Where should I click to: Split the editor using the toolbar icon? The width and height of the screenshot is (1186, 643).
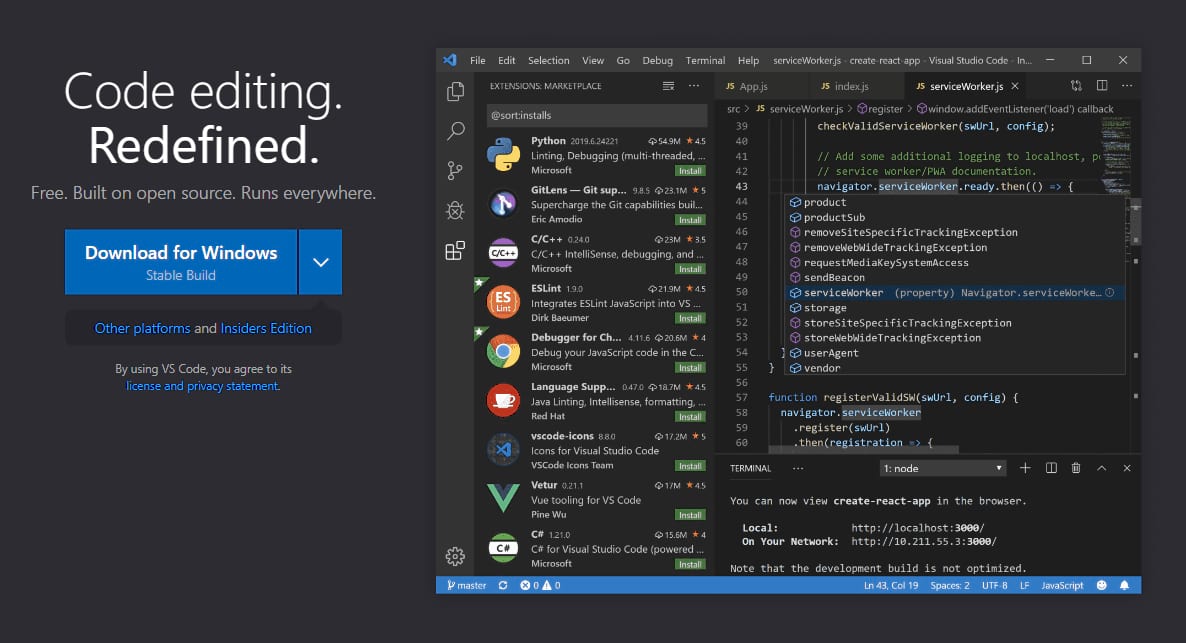(1101, 86)
